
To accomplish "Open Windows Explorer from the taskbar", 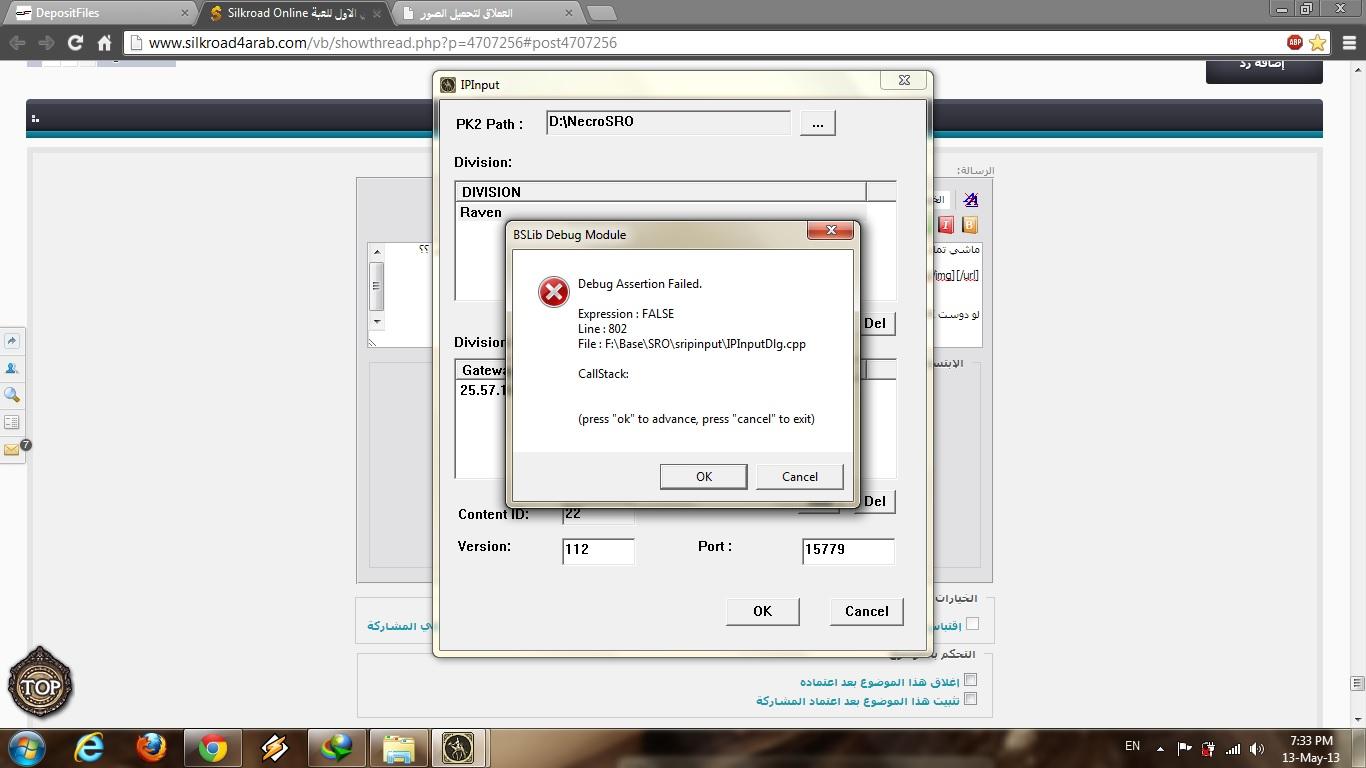I will click(398, 747).
